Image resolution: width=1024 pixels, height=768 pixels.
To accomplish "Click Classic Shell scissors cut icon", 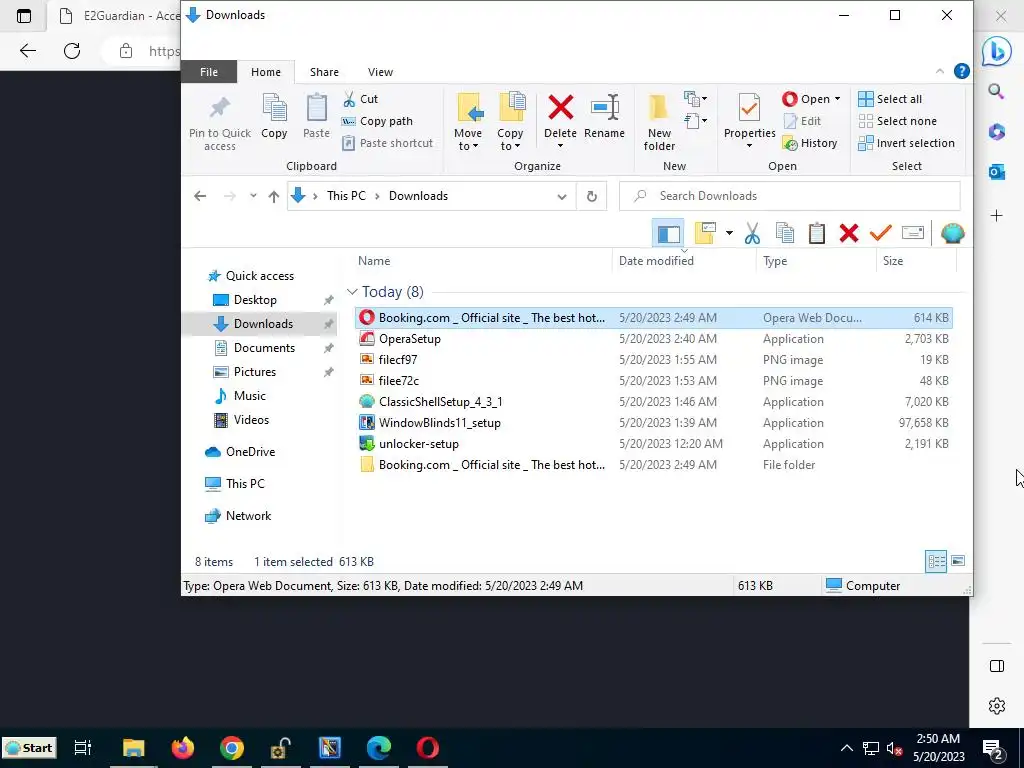I will point(752,233).
